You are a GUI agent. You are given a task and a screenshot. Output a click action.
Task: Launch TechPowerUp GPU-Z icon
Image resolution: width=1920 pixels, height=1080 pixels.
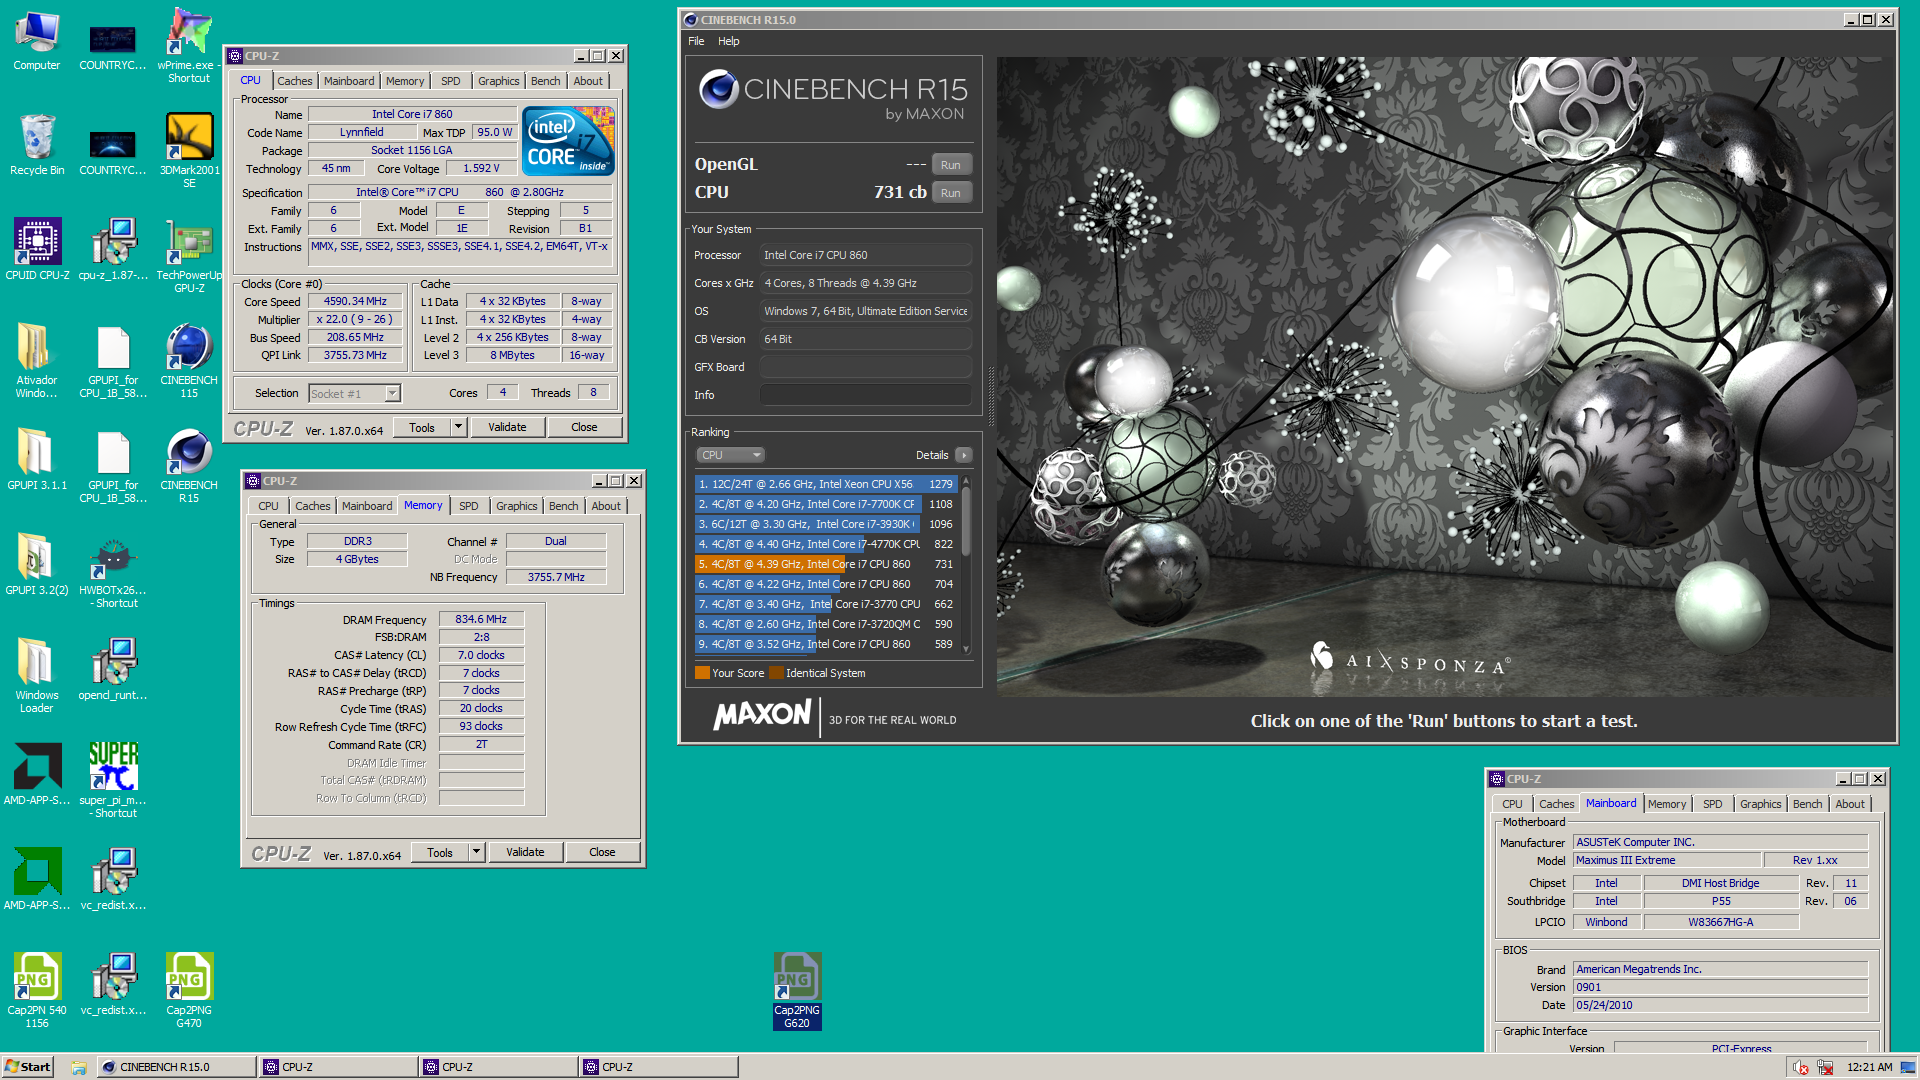(x=189, y=255)
